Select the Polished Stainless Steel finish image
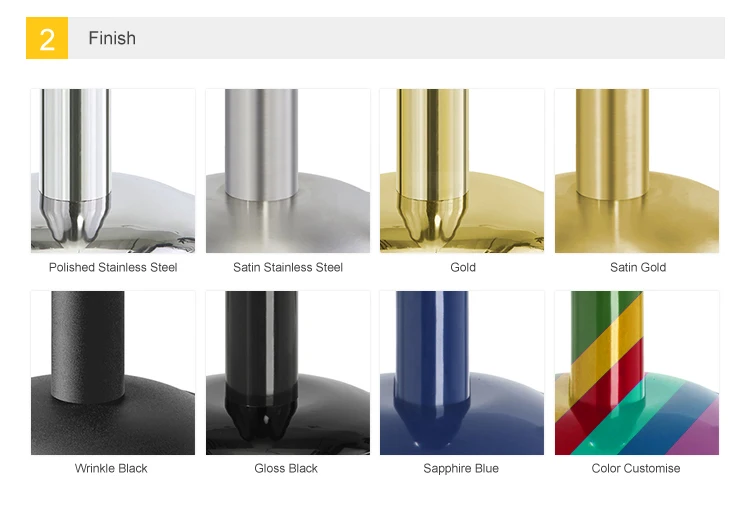Screen dimensions: 750x514 (113, 171)
